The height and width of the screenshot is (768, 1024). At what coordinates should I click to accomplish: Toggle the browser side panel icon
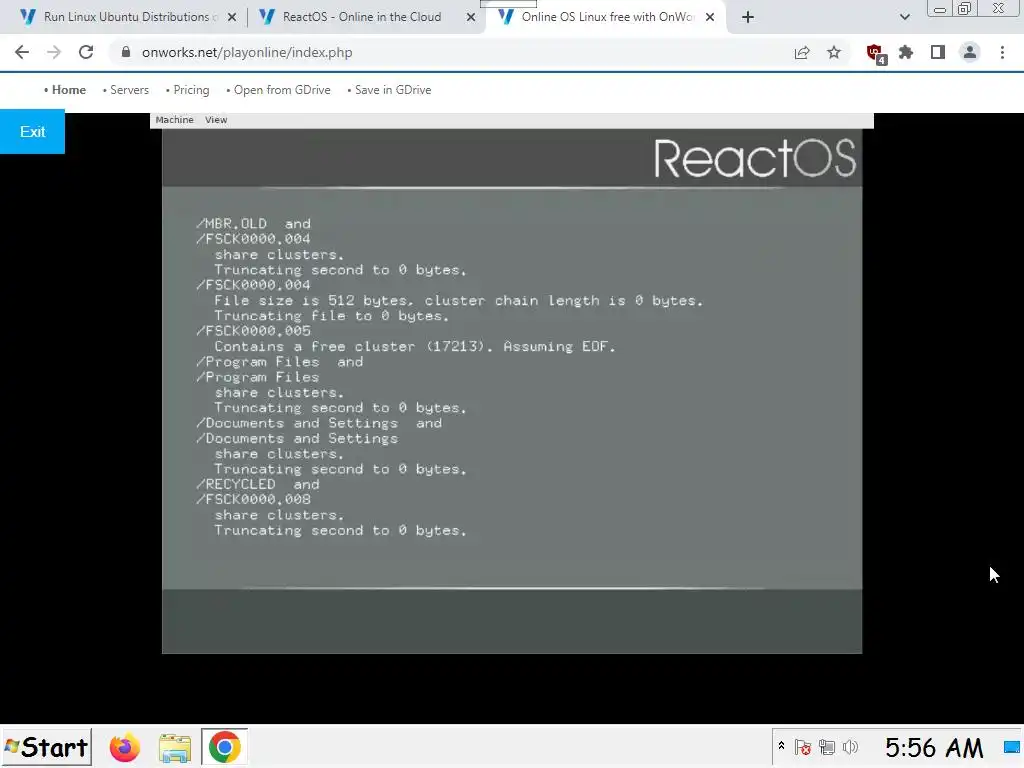coord(938,52)
